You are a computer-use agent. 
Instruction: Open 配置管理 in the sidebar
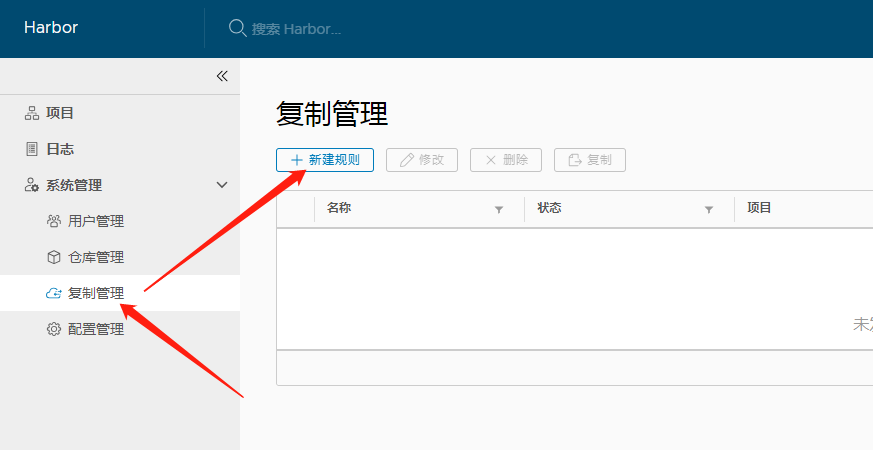[96, 329]
